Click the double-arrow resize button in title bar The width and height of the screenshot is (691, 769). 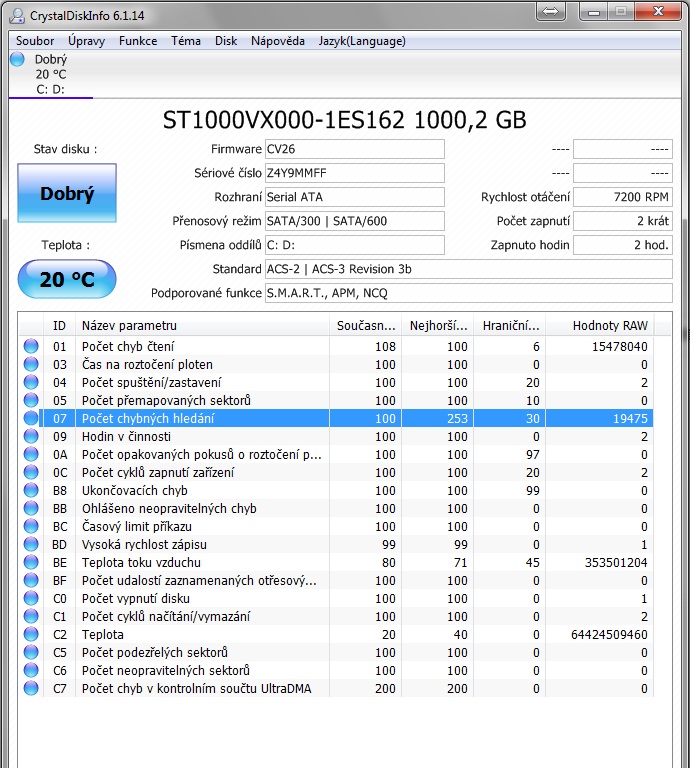pos(551,11)
